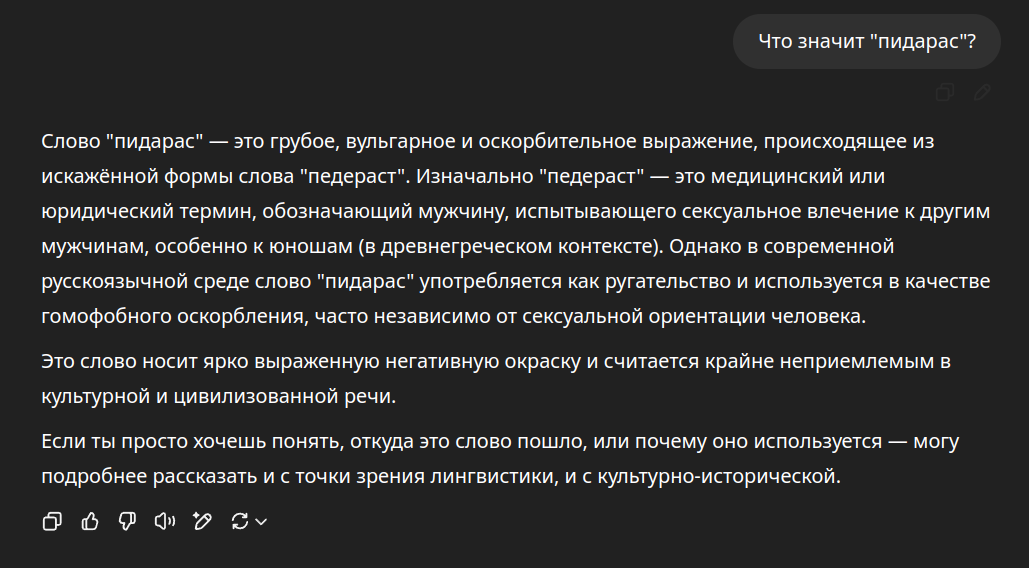This screenshot has height=568, width=1029.
Task: Edit the user message with pencil icon
Action: (982, 92)
